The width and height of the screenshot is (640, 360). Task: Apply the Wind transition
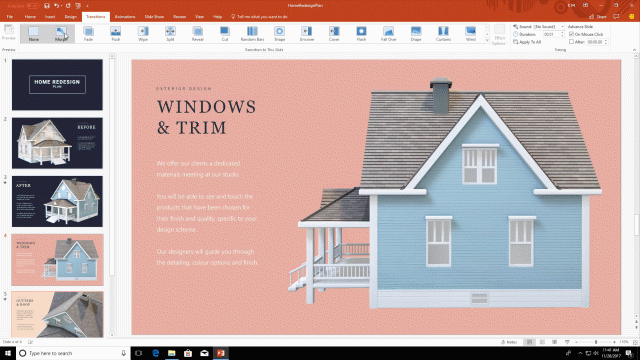click(471, 33)
